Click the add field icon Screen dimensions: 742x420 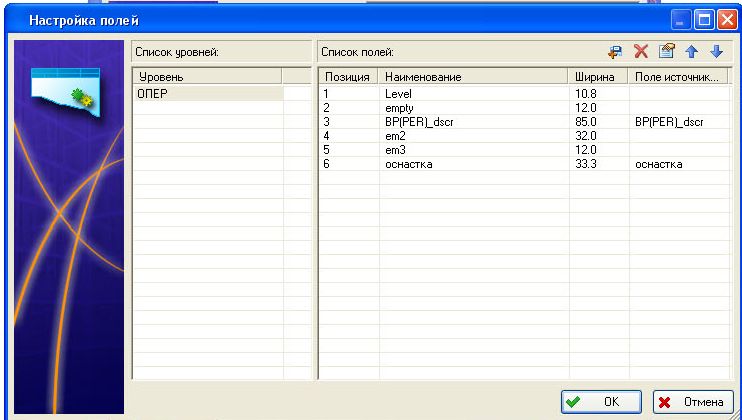coord(615,52)
